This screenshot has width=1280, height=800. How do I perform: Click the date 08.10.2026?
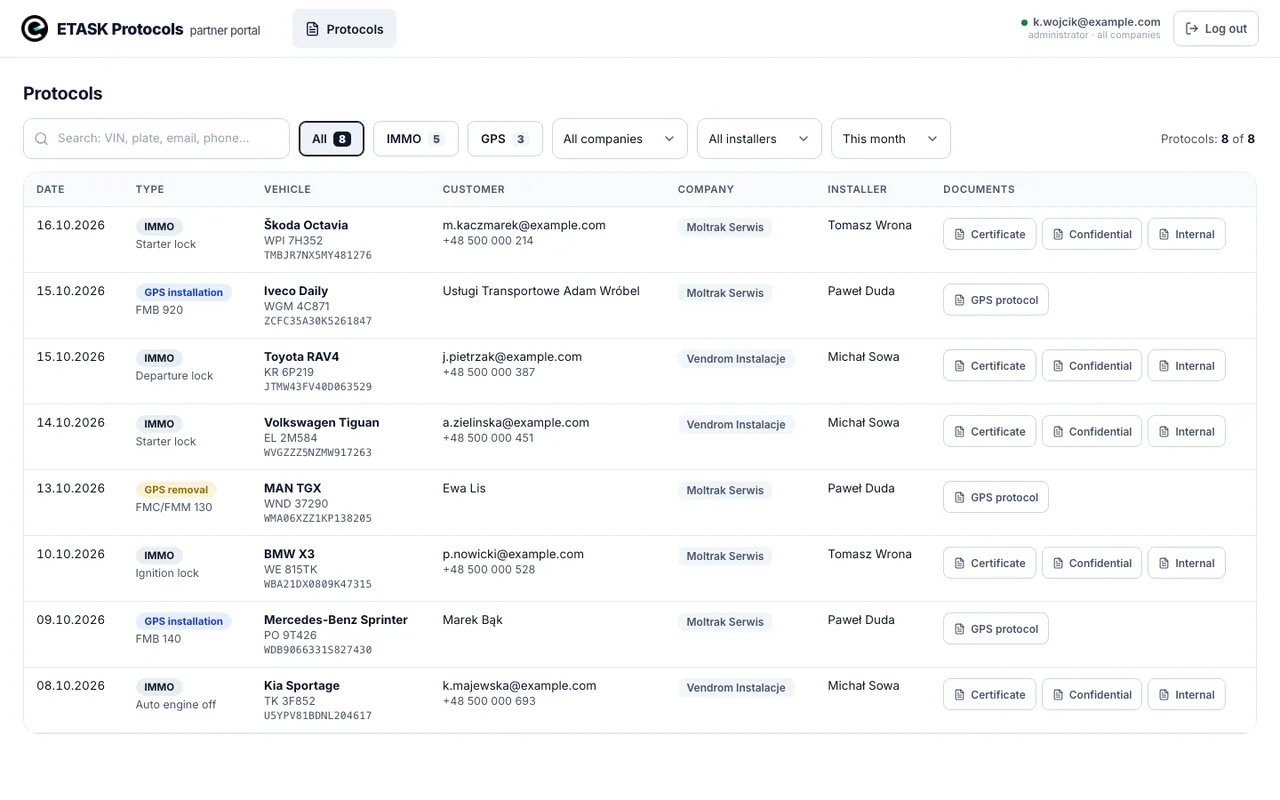71,686
